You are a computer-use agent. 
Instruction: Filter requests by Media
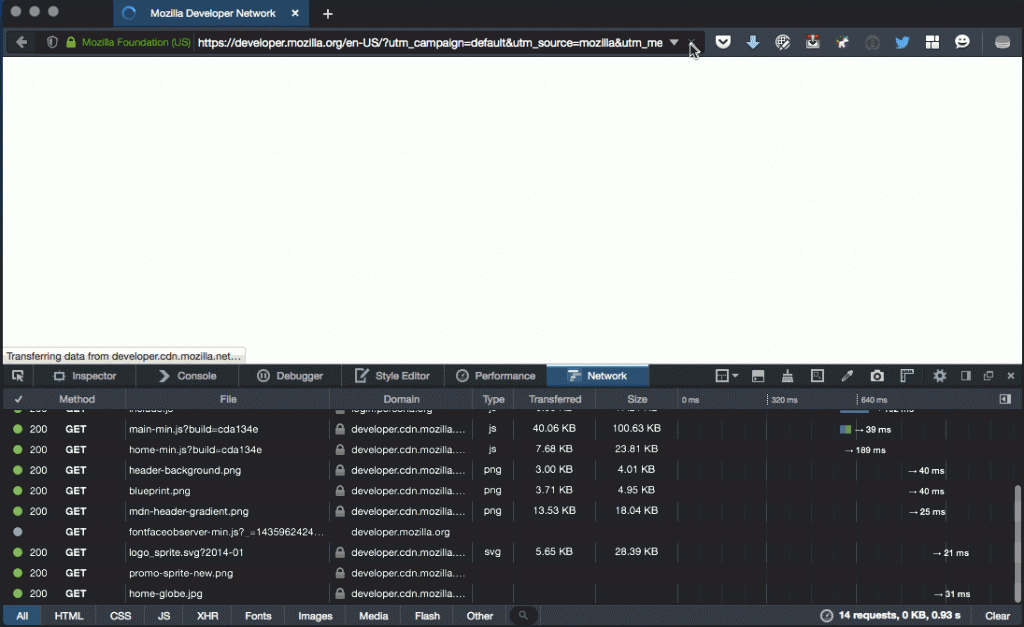374,616
